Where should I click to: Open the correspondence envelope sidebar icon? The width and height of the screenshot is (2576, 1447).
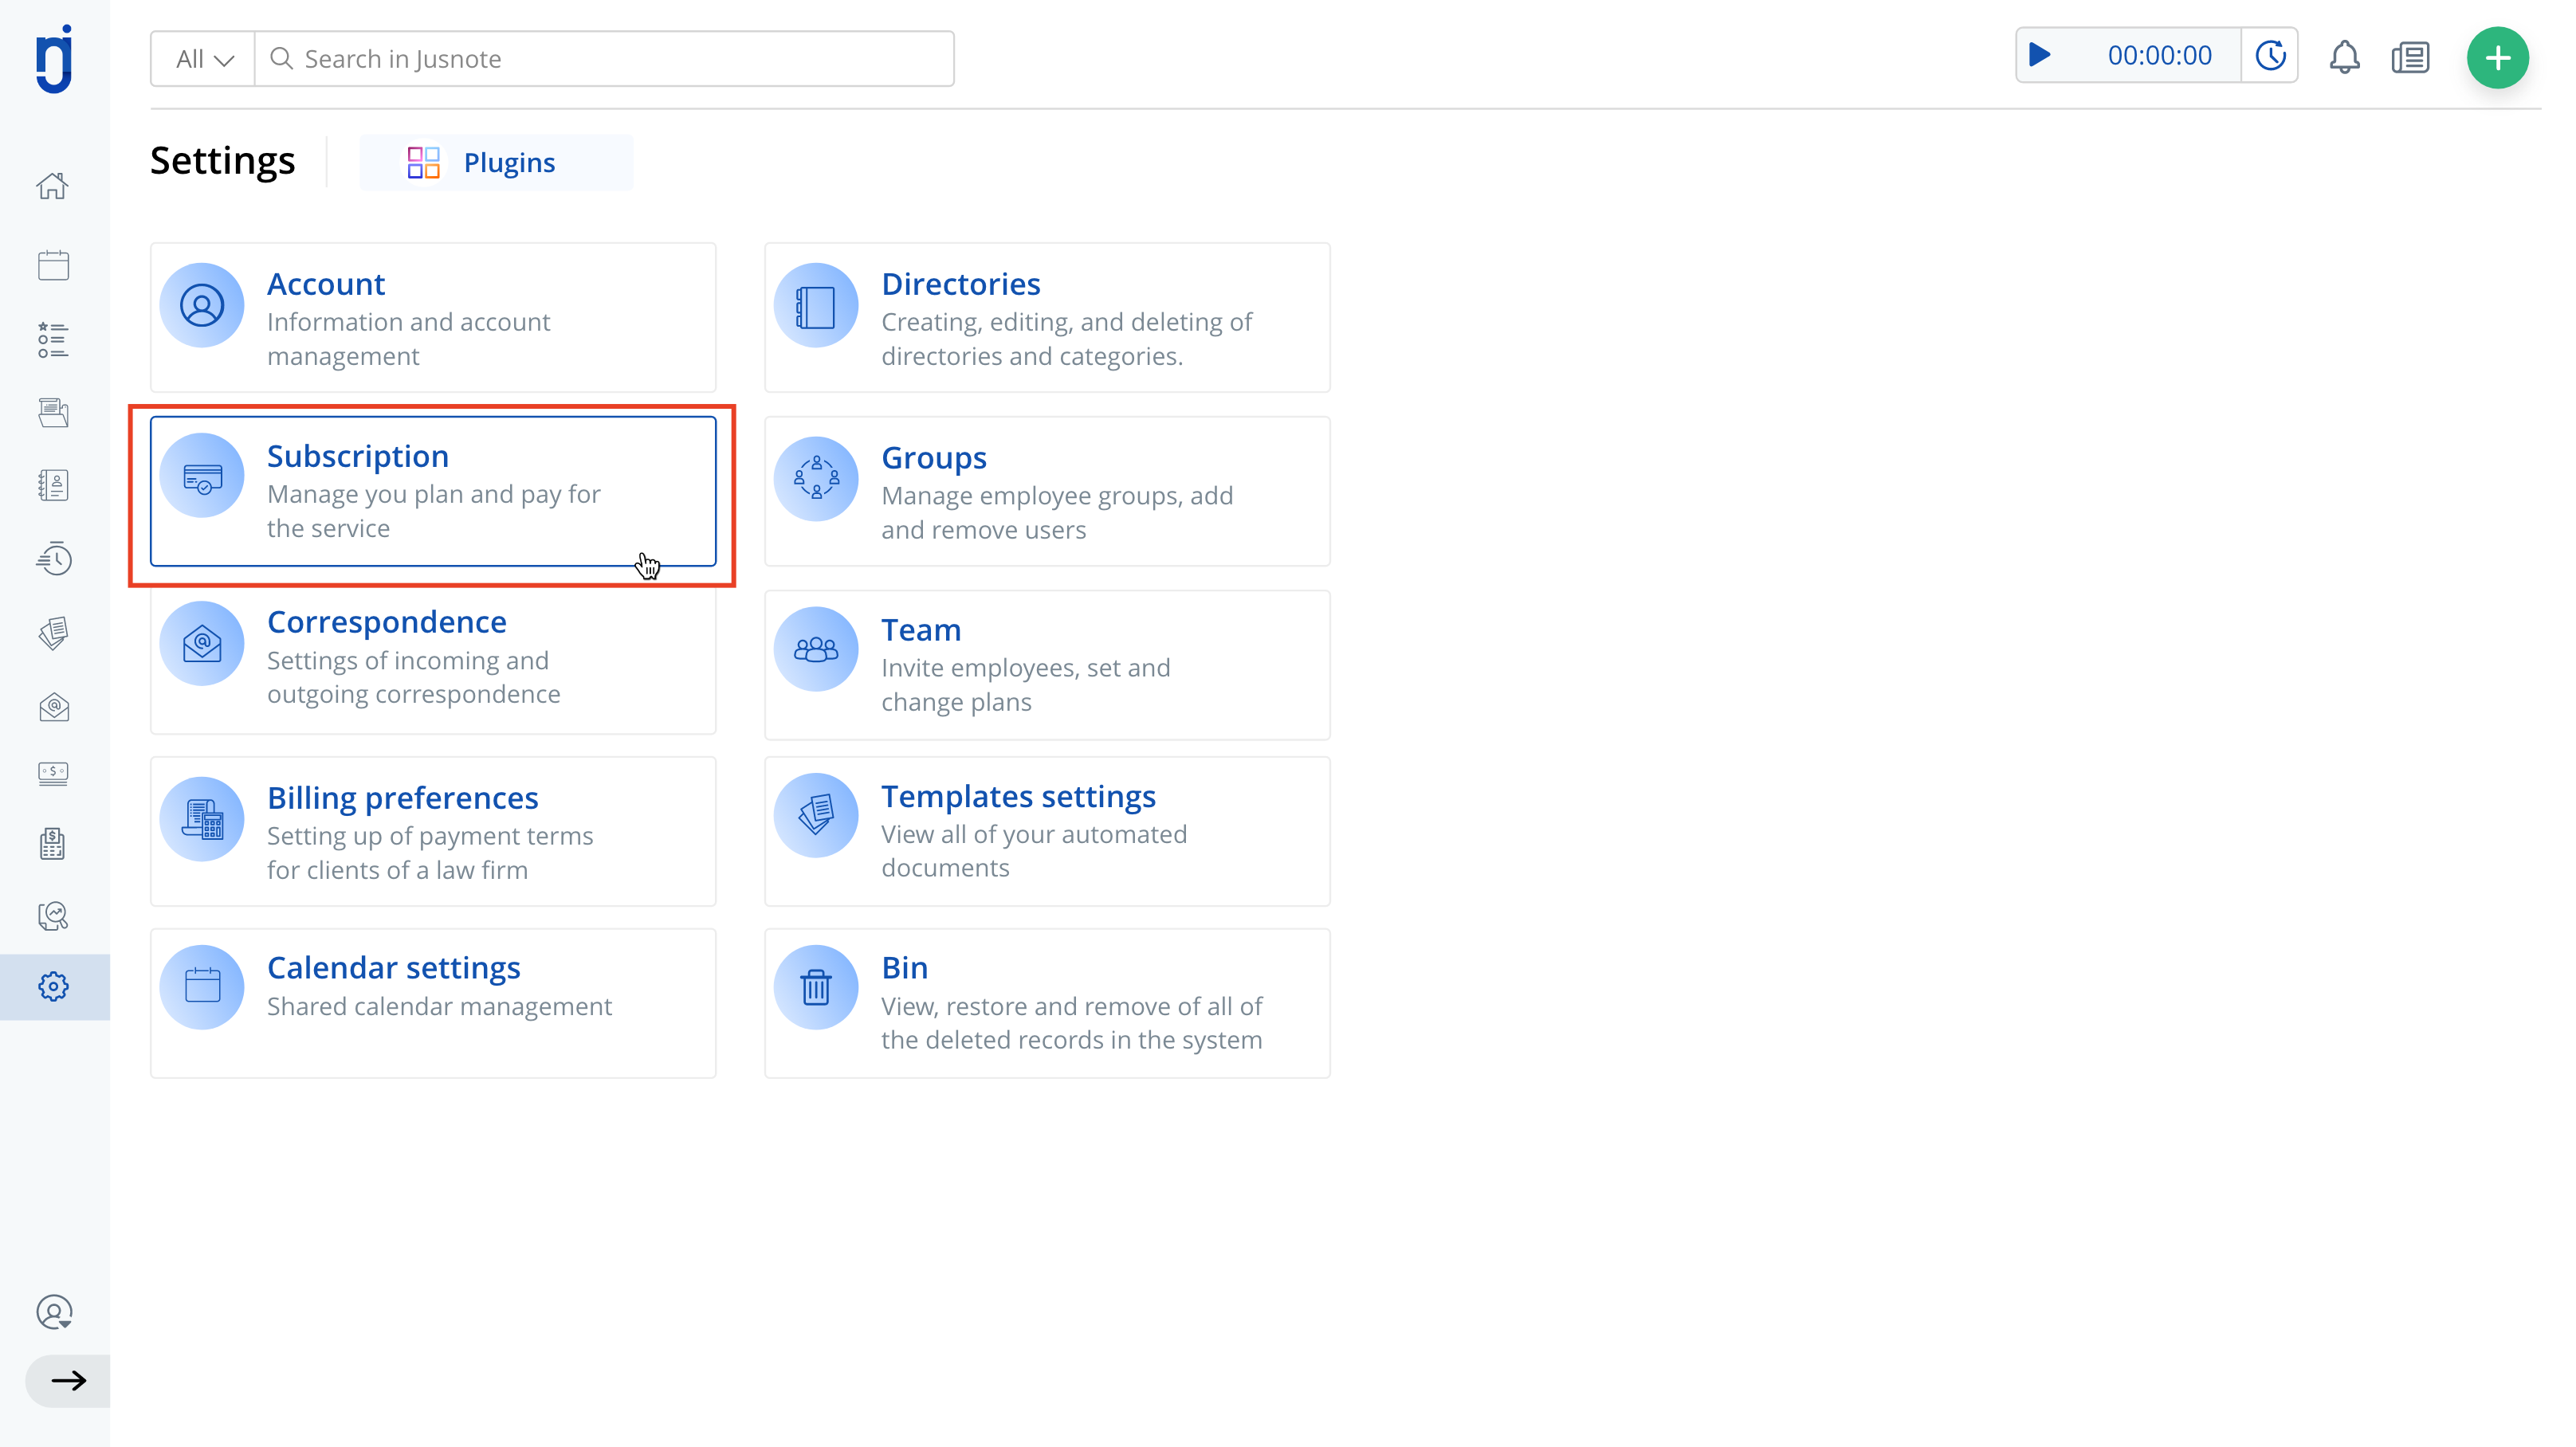pyautogui.click(x=53, y=707)
